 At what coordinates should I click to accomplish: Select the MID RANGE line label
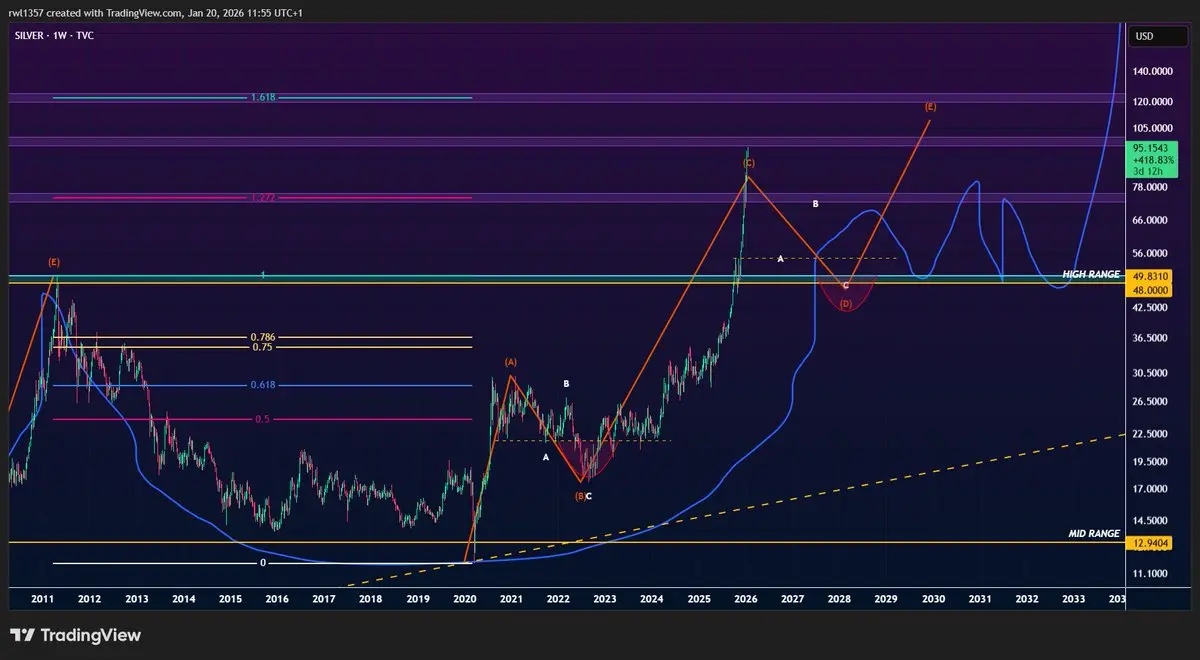[x=1094, y=534]
